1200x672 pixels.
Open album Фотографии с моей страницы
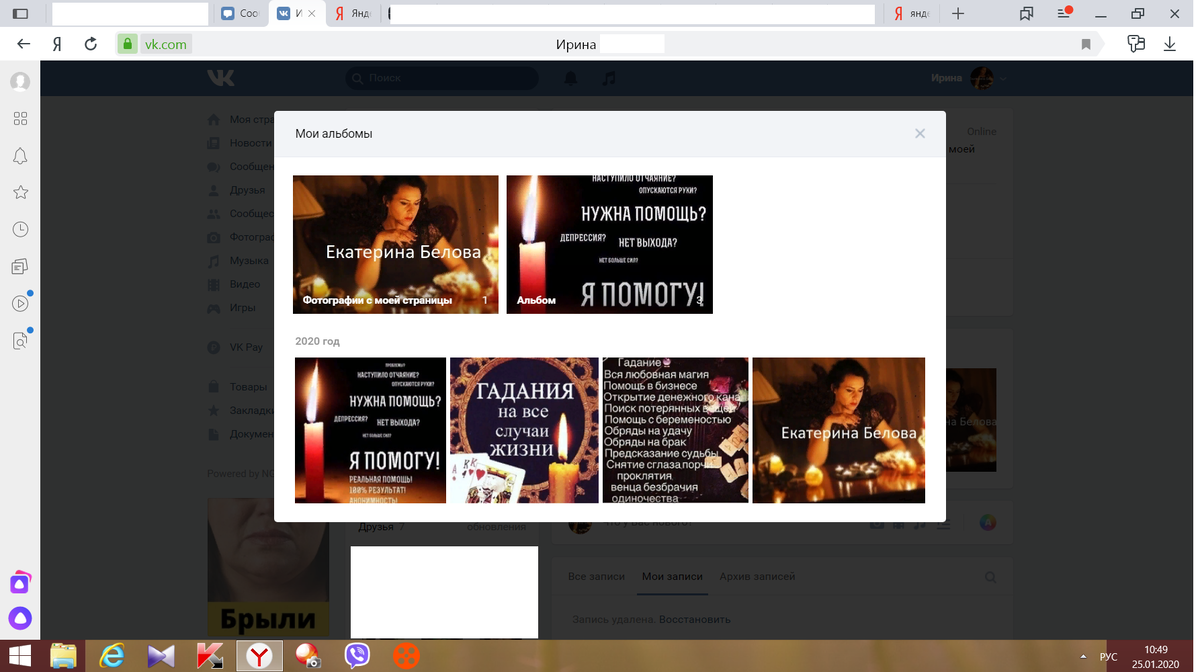396,244
